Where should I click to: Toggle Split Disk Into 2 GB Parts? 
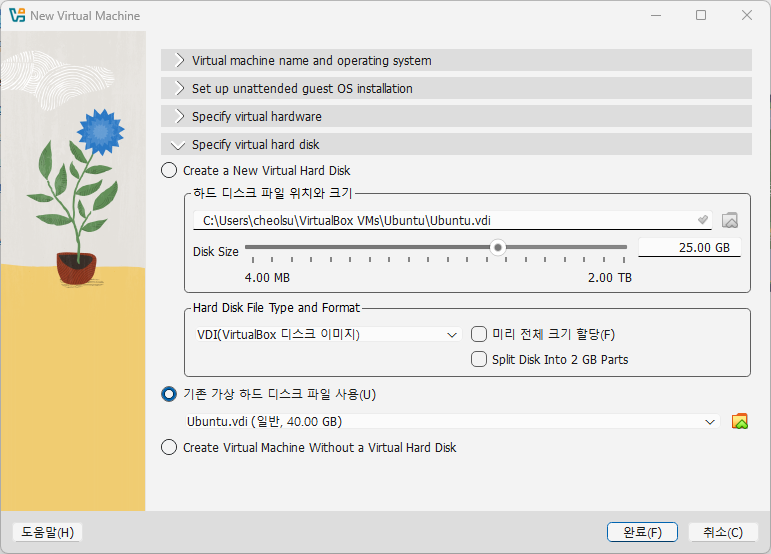pyautogui.click(x=479, y=359)
